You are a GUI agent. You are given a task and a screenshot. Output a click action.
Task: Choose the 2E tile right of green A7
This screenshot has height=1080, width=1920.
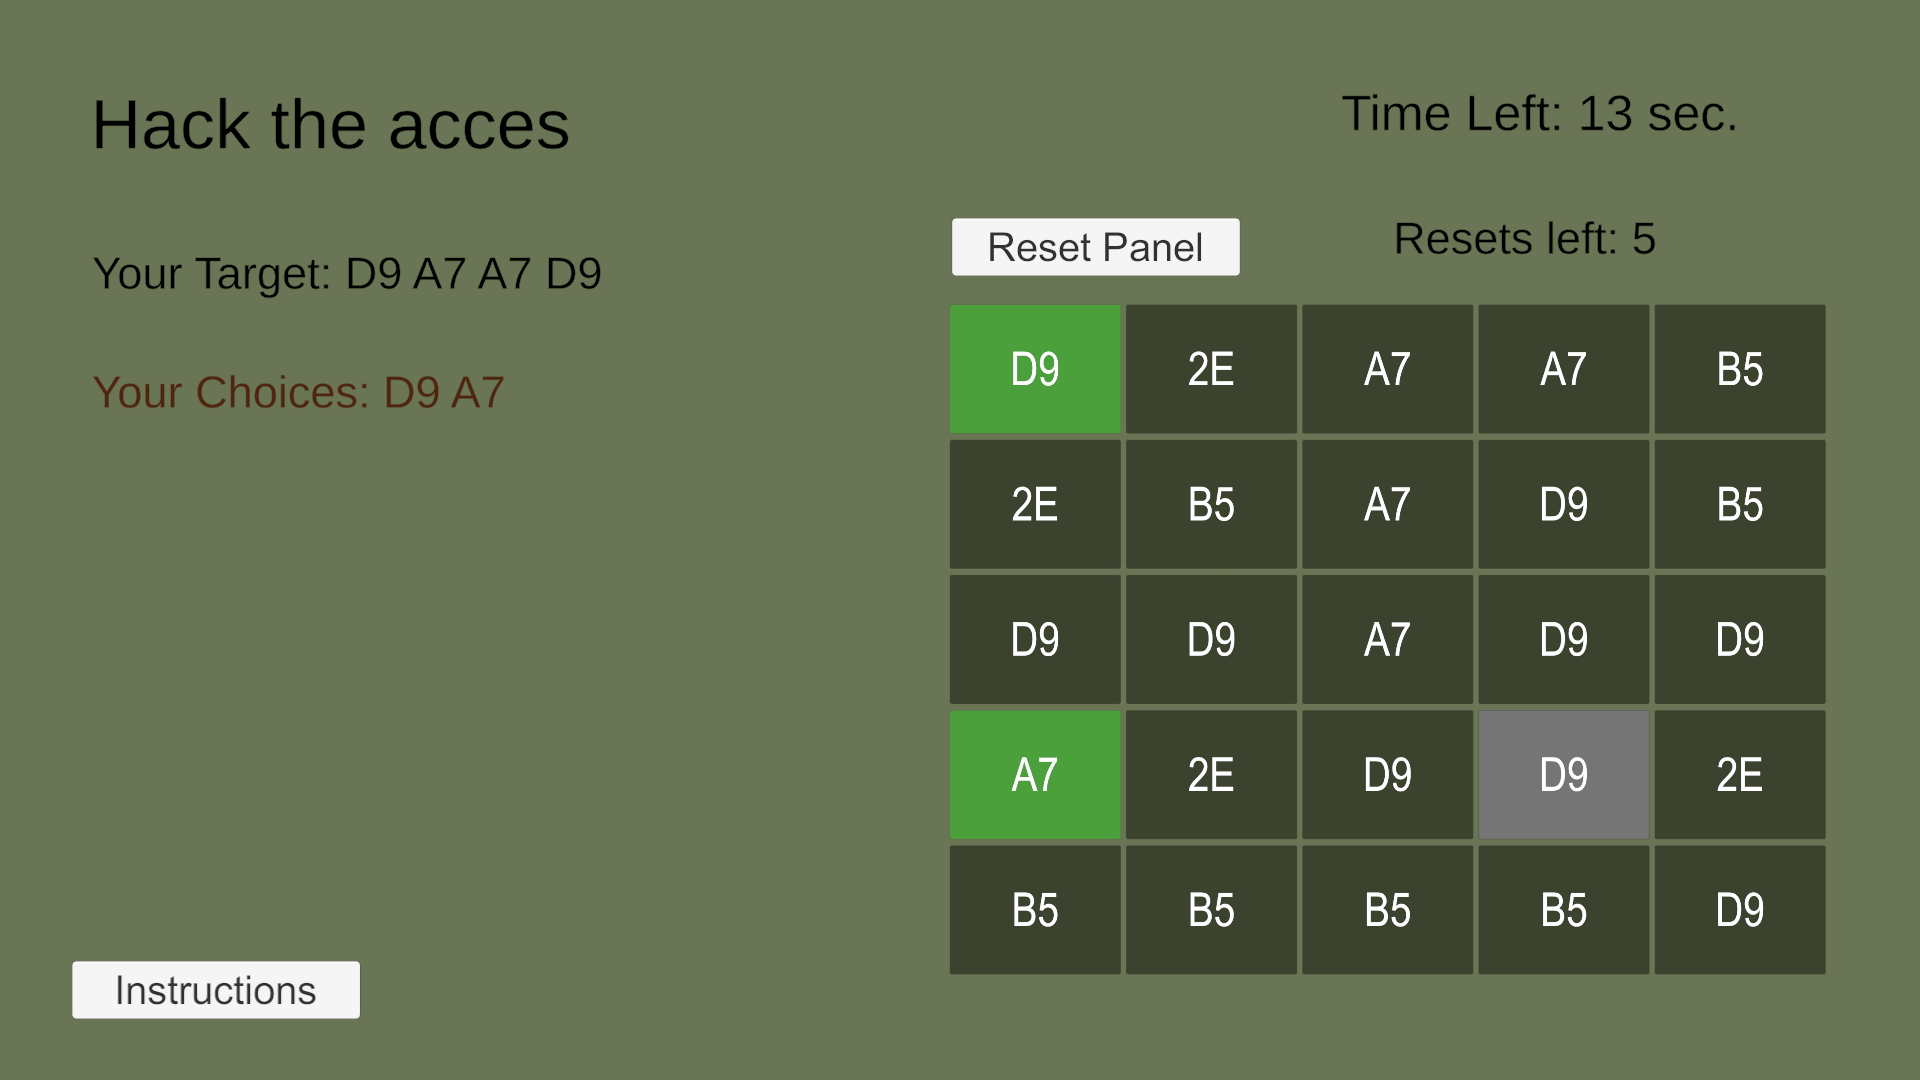(1211, 775)
